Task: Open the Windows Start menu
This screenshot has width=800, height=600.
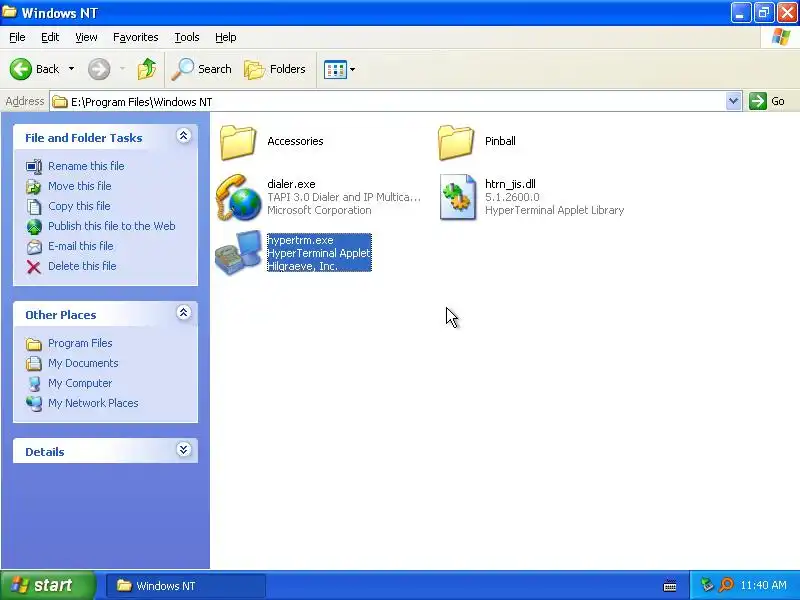Action: (47, 585)
